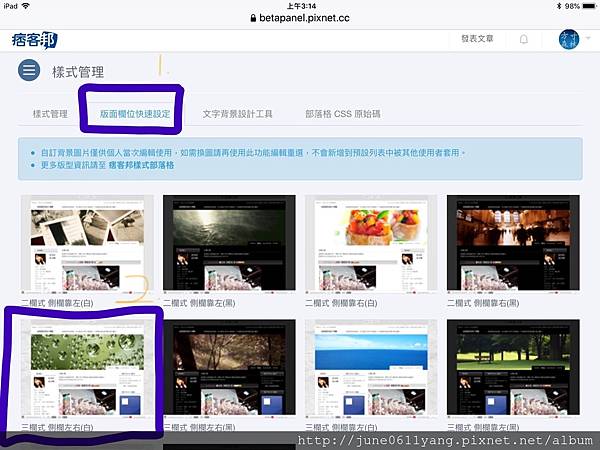Viewport: 600px width, 450px height.
Task: Tap the battery indicator in status bar
Action: coord(590,6)
